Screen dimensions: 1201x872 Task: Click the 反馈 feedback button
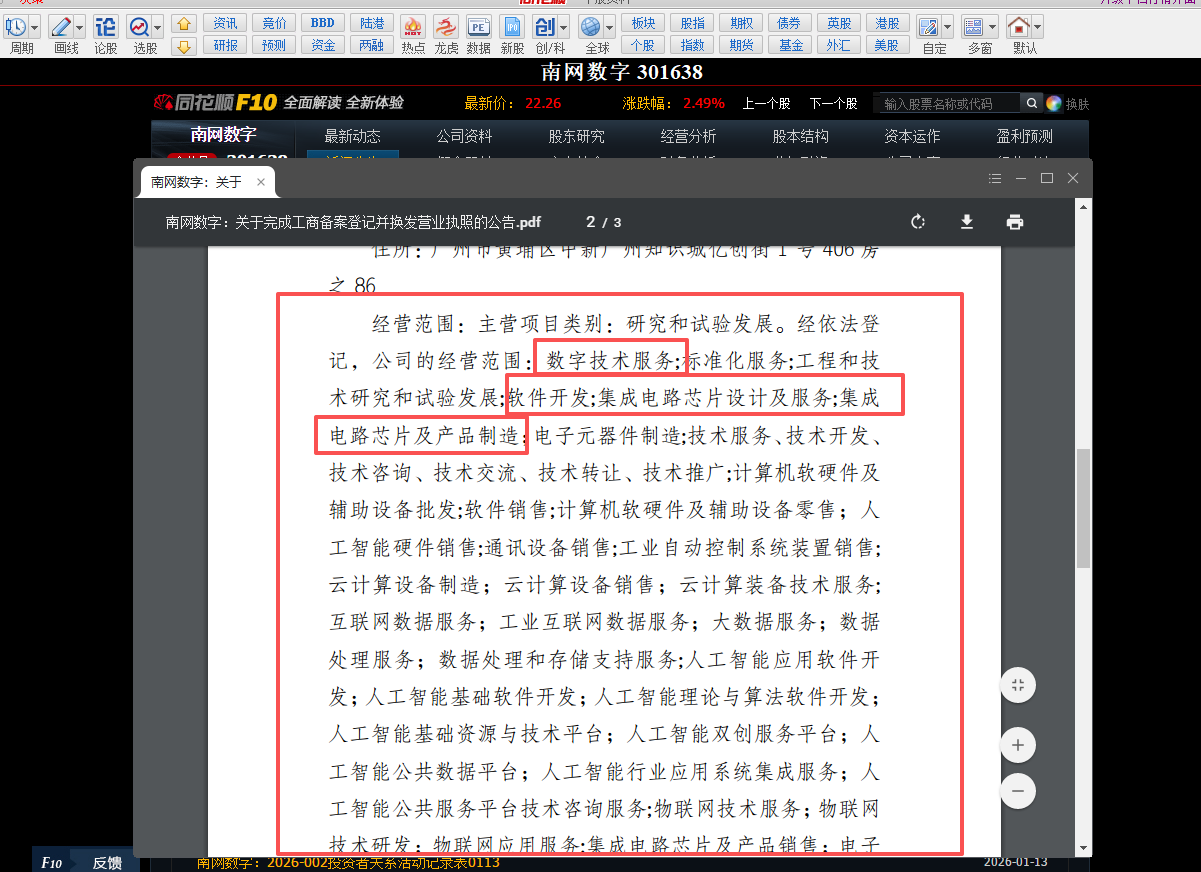[107, 863]
